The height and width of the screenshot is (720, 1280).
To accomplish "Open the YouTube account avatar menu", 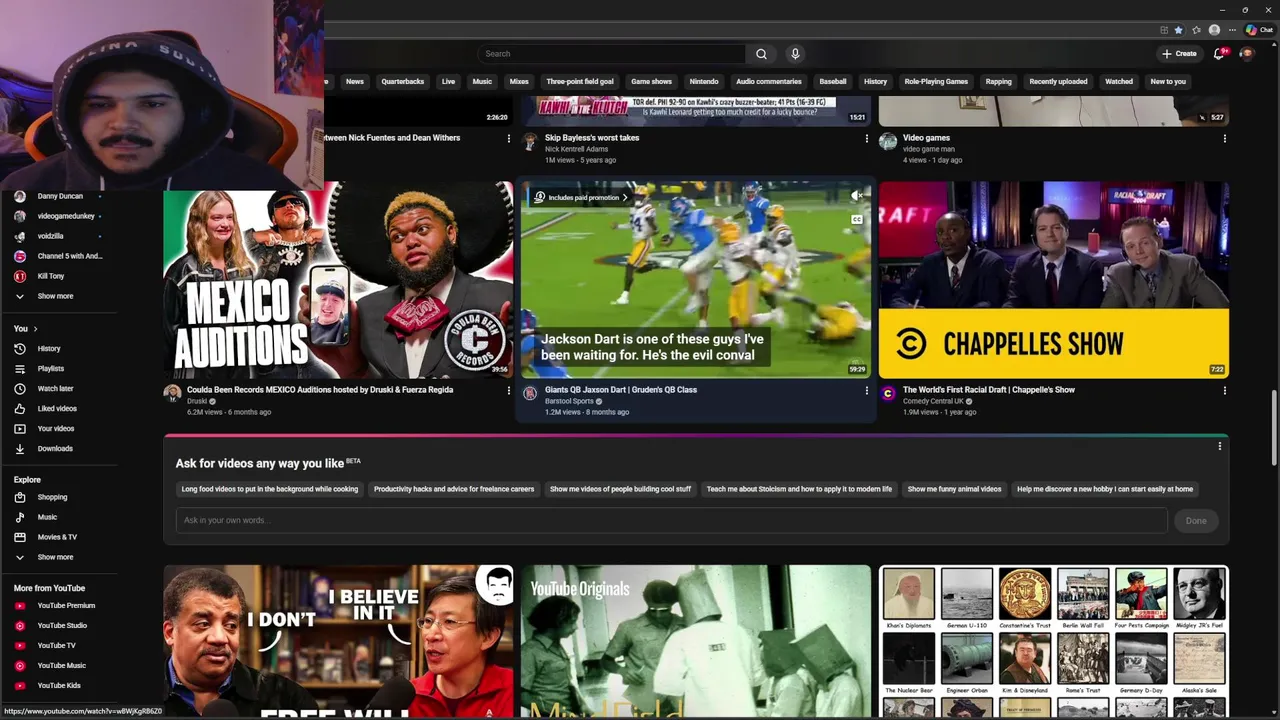I will tap(1246, 54).
